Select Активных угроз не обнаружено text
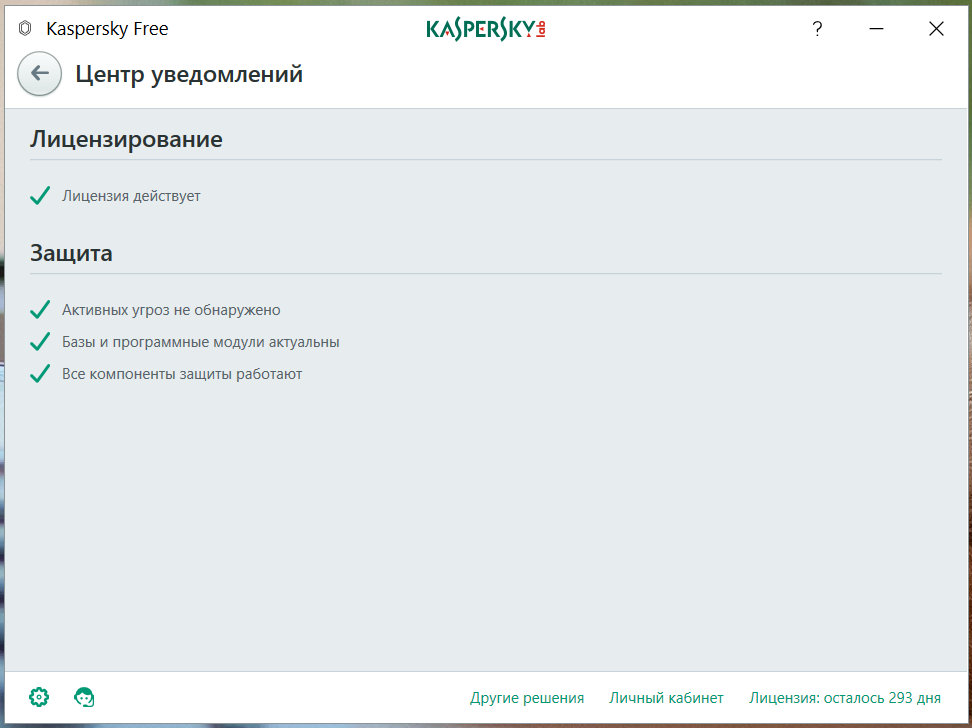The width and height of the screenshot is (972, 728). coord(171,309)
